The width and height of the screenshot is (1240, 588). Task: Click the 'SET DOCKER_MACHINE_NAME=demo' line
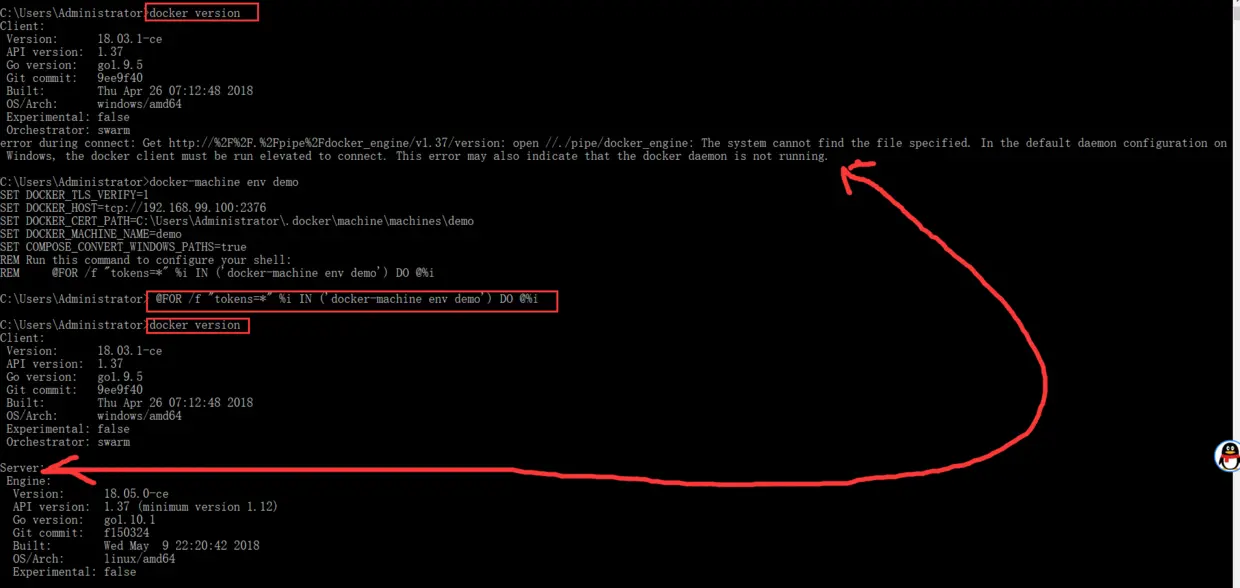91,234
